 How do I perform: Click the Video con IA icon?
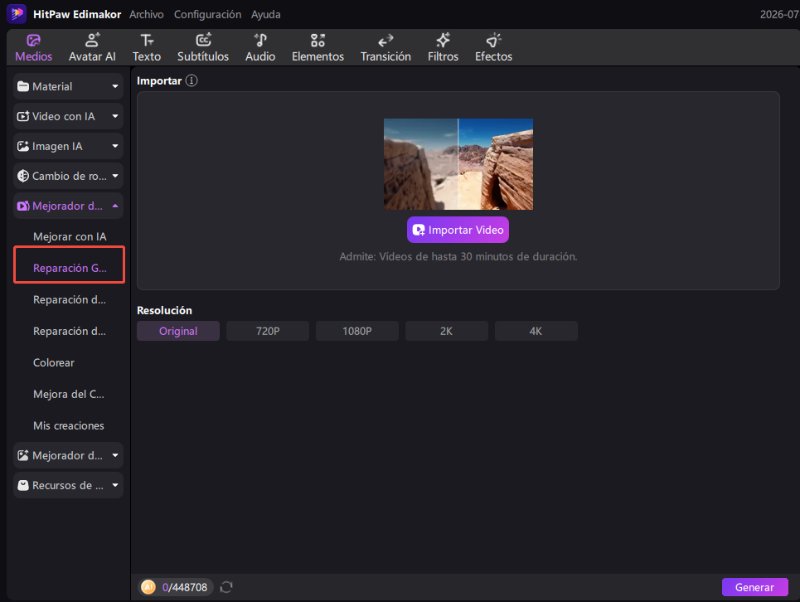(x=23, y=116)
